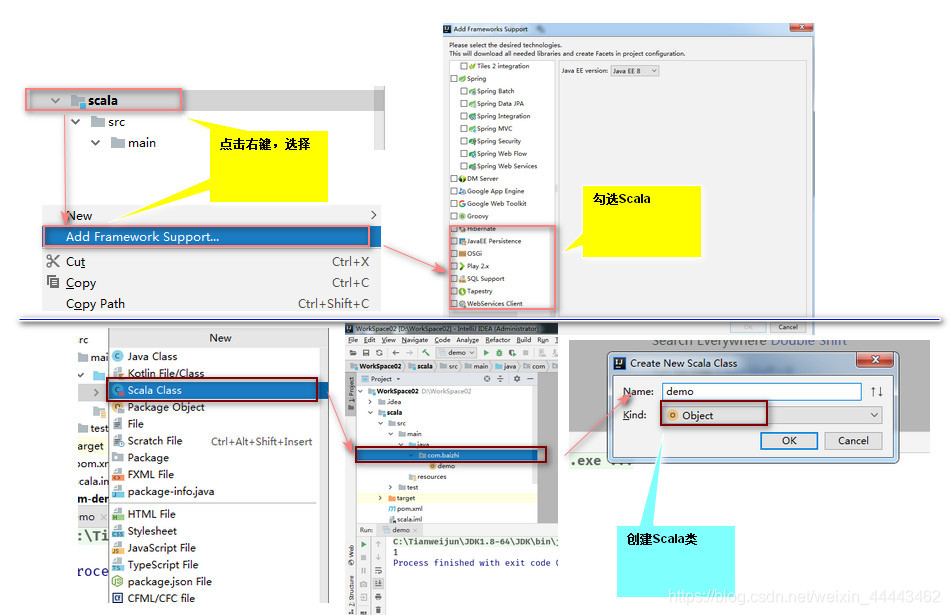The width and height of the screenshot is (950, 615).
Task: Check the Groovy checkbox
Action: pos(454,216)
